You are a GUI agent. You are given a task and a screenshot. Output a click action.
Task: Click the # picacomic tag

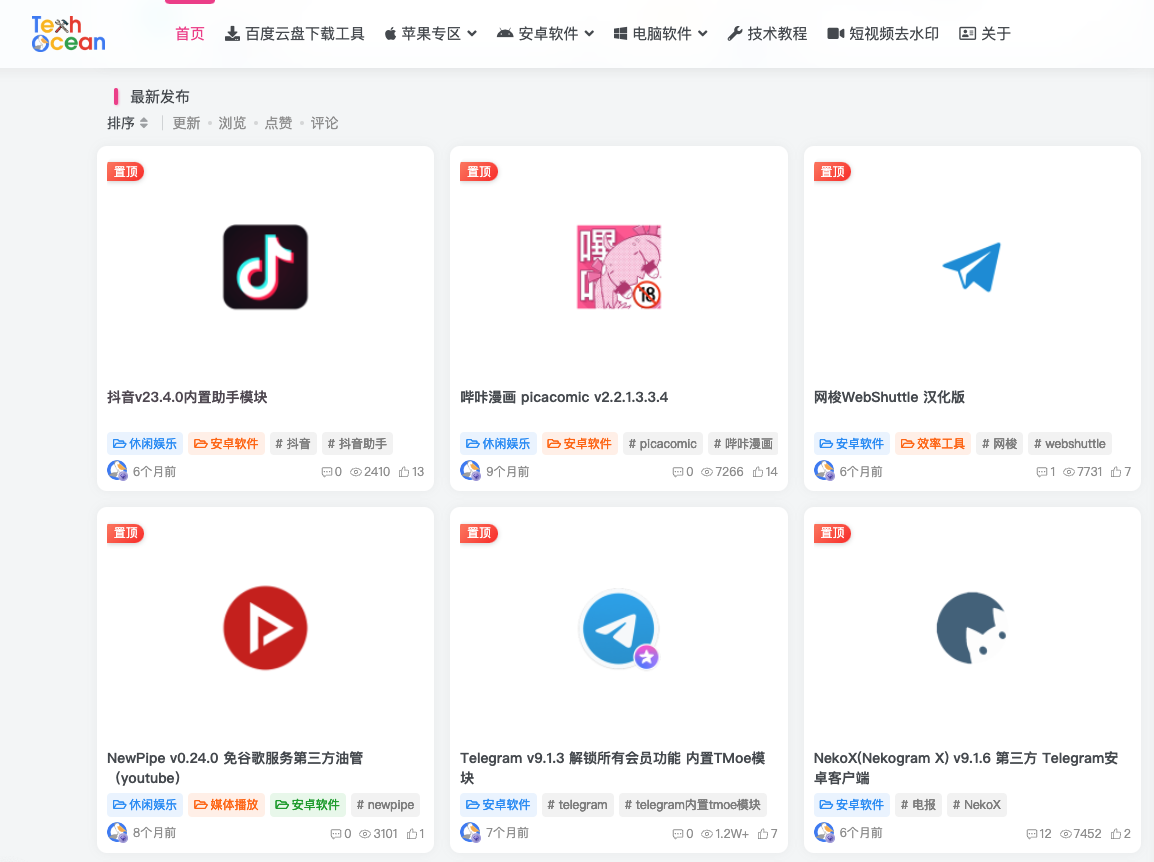click(662, 444)
